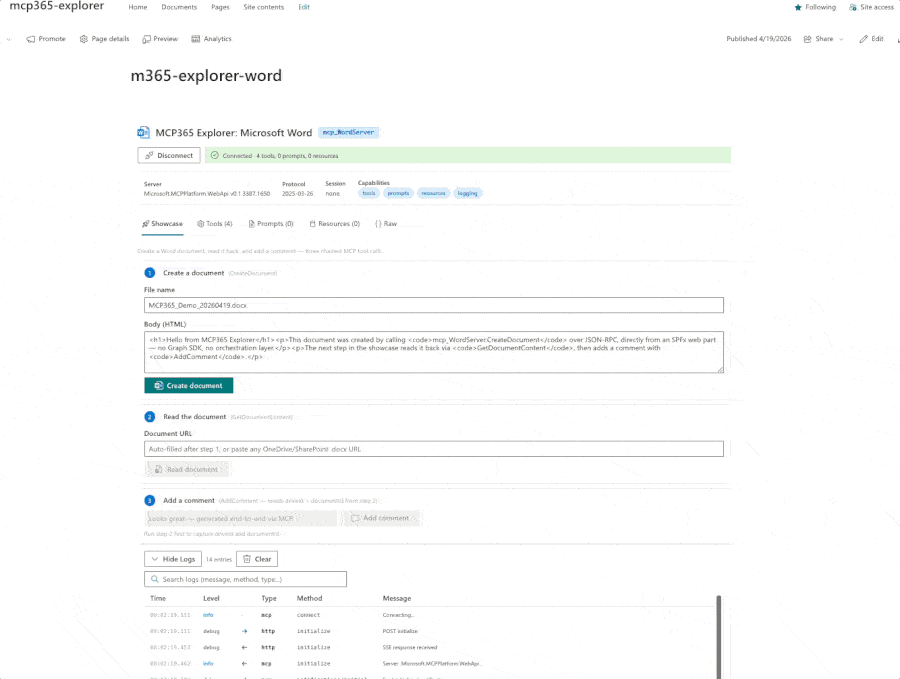Click the Promote megaphone icon
The height and width of the screenshot is (679, 900).
(30, 38)
